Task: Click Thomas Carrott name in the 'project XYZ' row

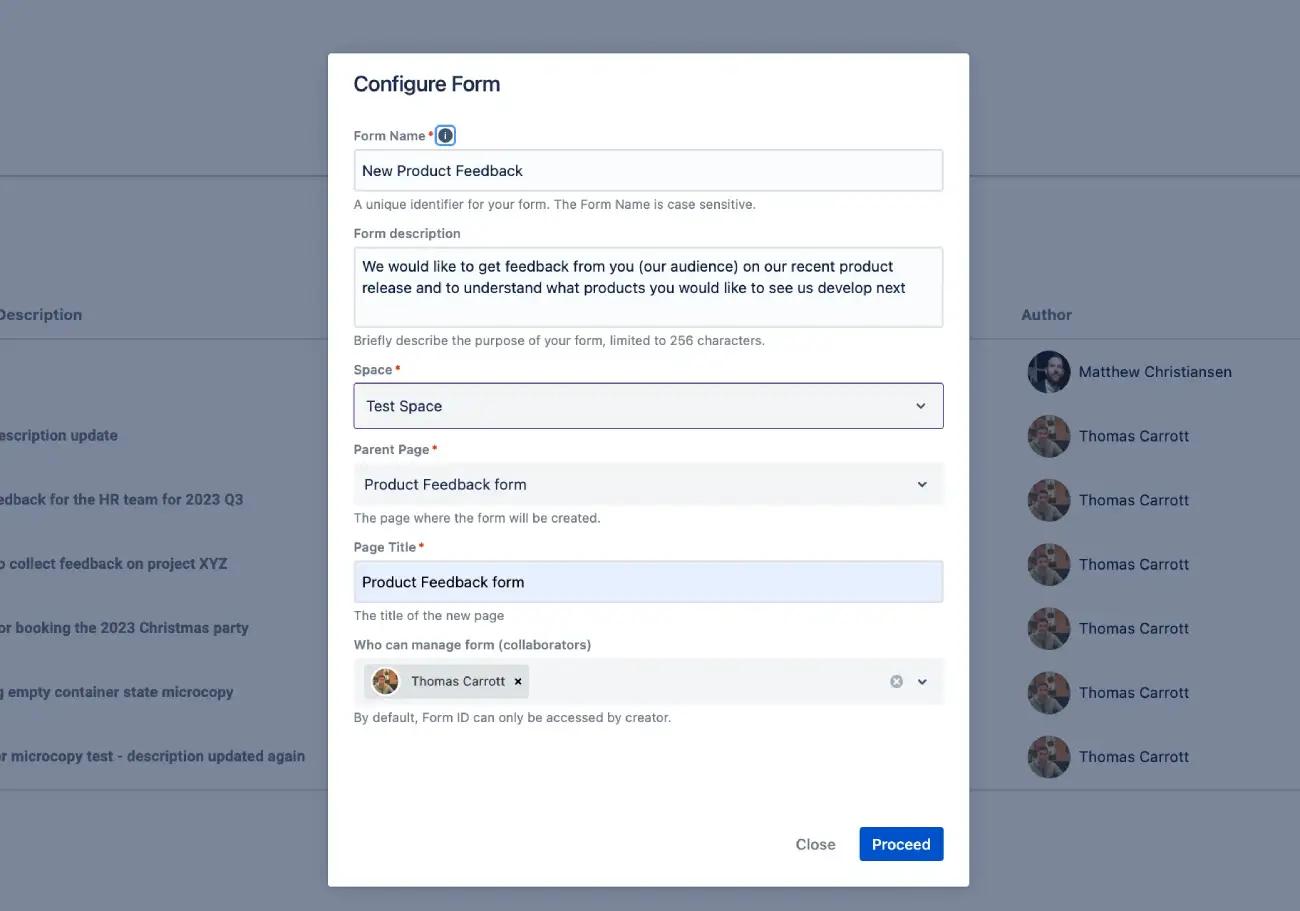Action: pos(1134,564)
